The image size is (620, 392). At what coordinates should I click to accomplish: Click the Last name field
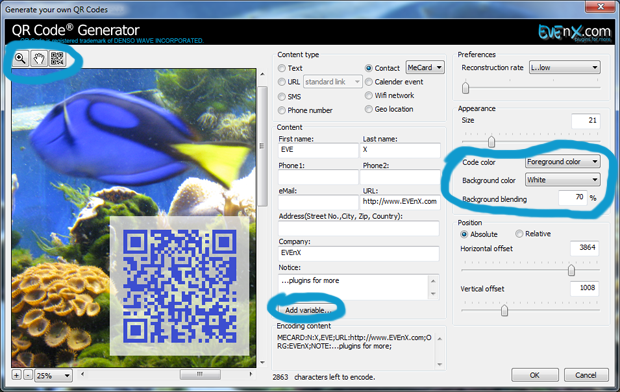[400, 150]
